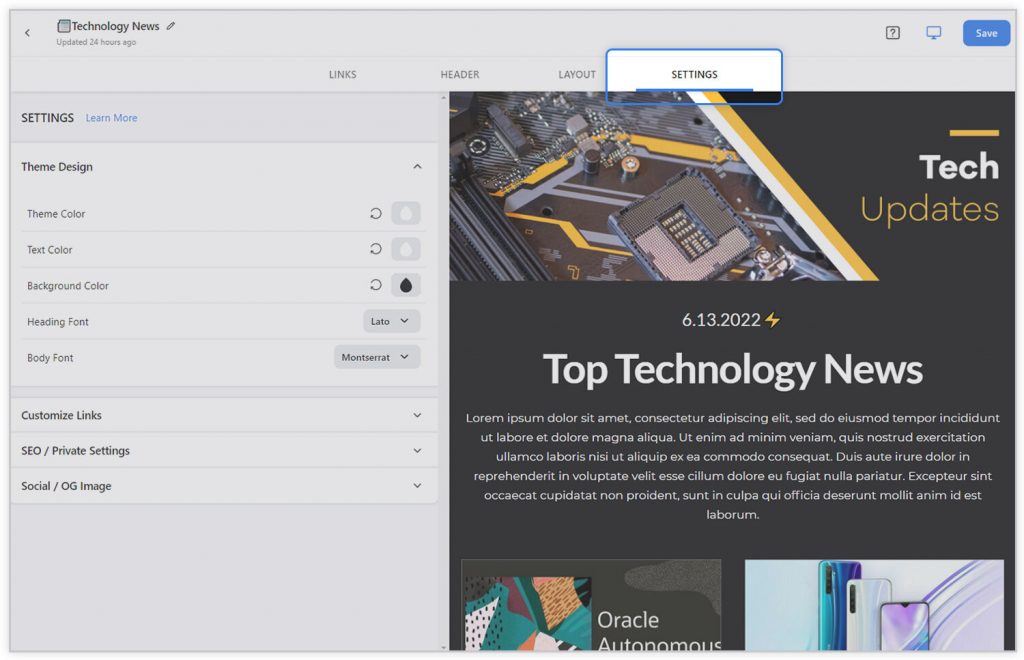Viewport: 1024px width, 660px height.
Task: Click the reset arrow next to Text Color
Action: pos(374,249)
